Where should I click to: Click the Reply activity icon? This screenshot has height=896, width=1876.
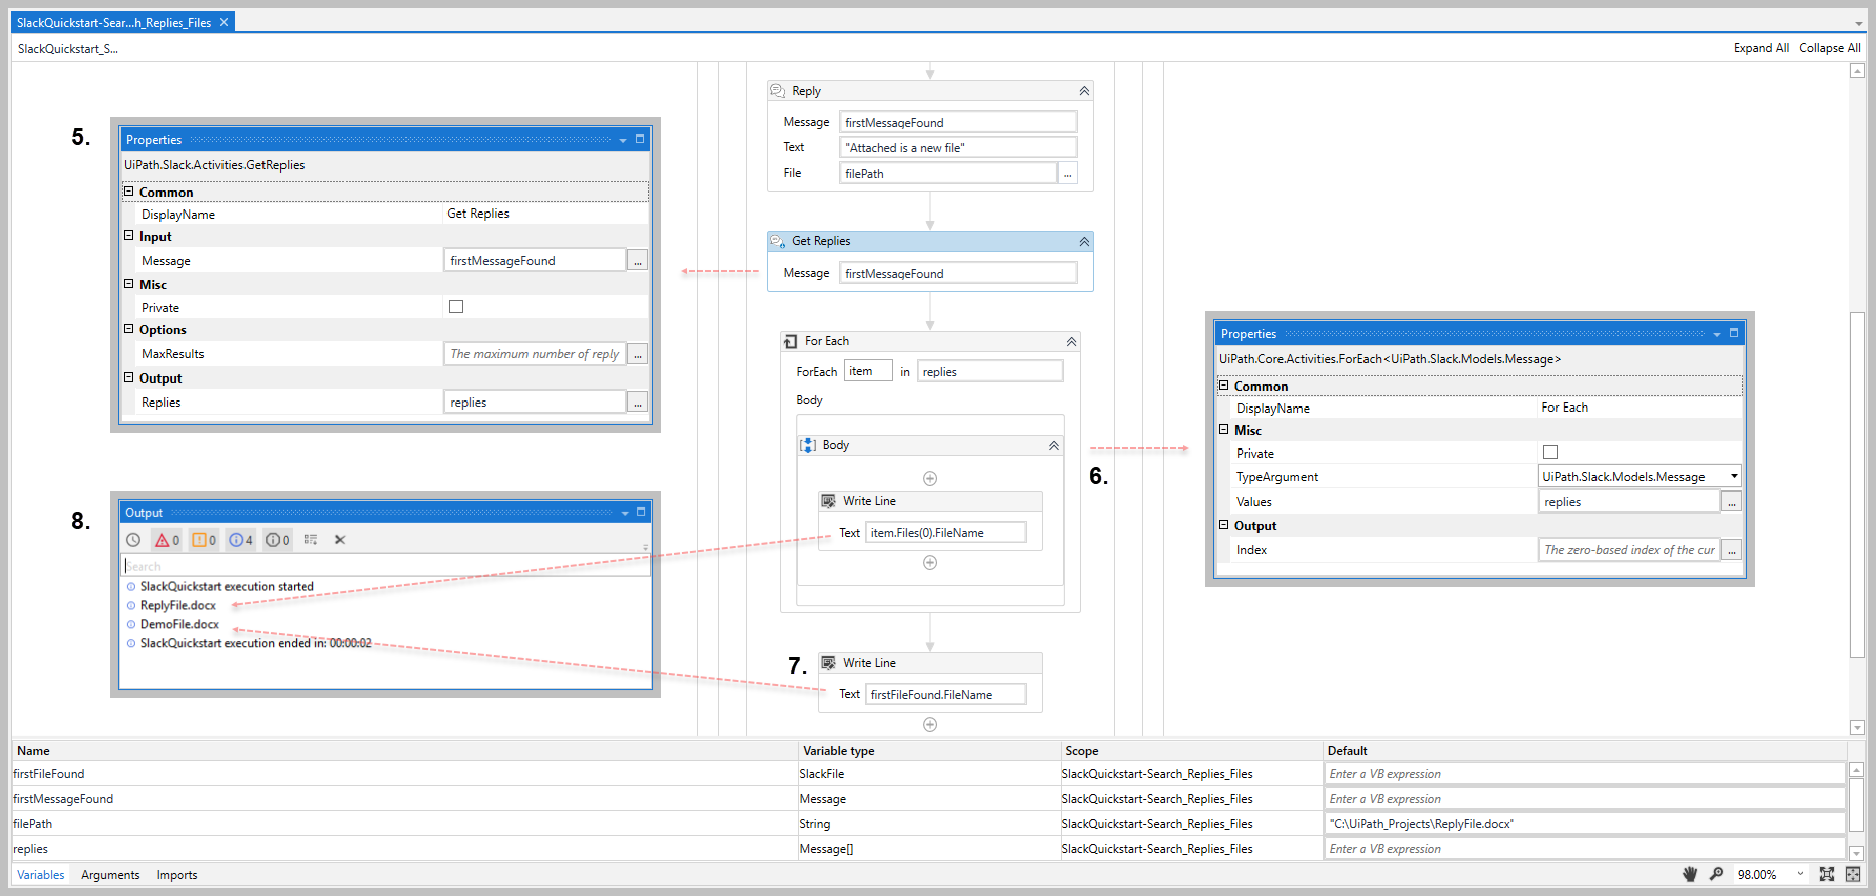click(x=777, y=91)
